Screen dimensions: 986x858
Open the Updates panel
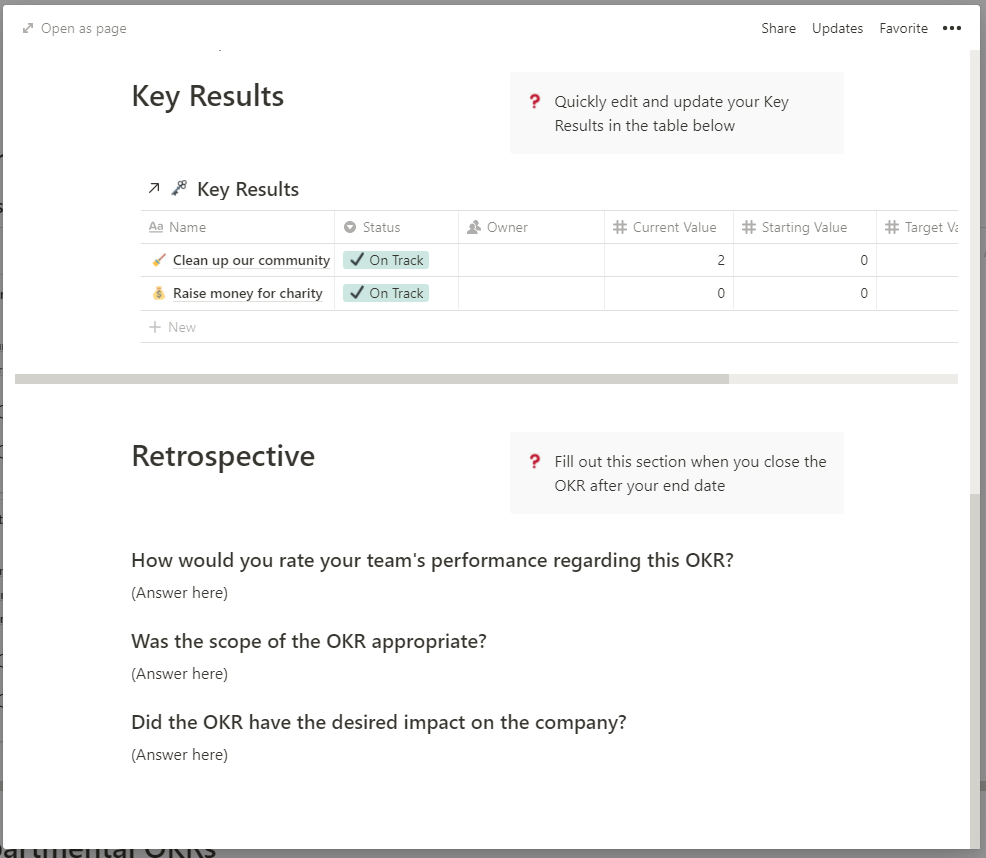[837, 28]
